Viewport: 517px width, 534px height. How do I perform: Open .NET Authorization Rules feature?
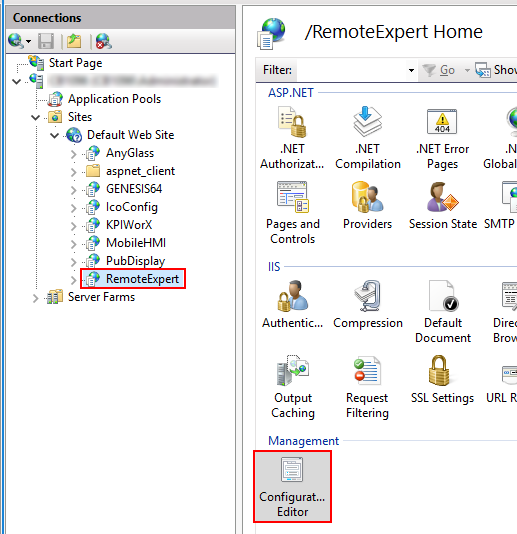click(292, 138)
